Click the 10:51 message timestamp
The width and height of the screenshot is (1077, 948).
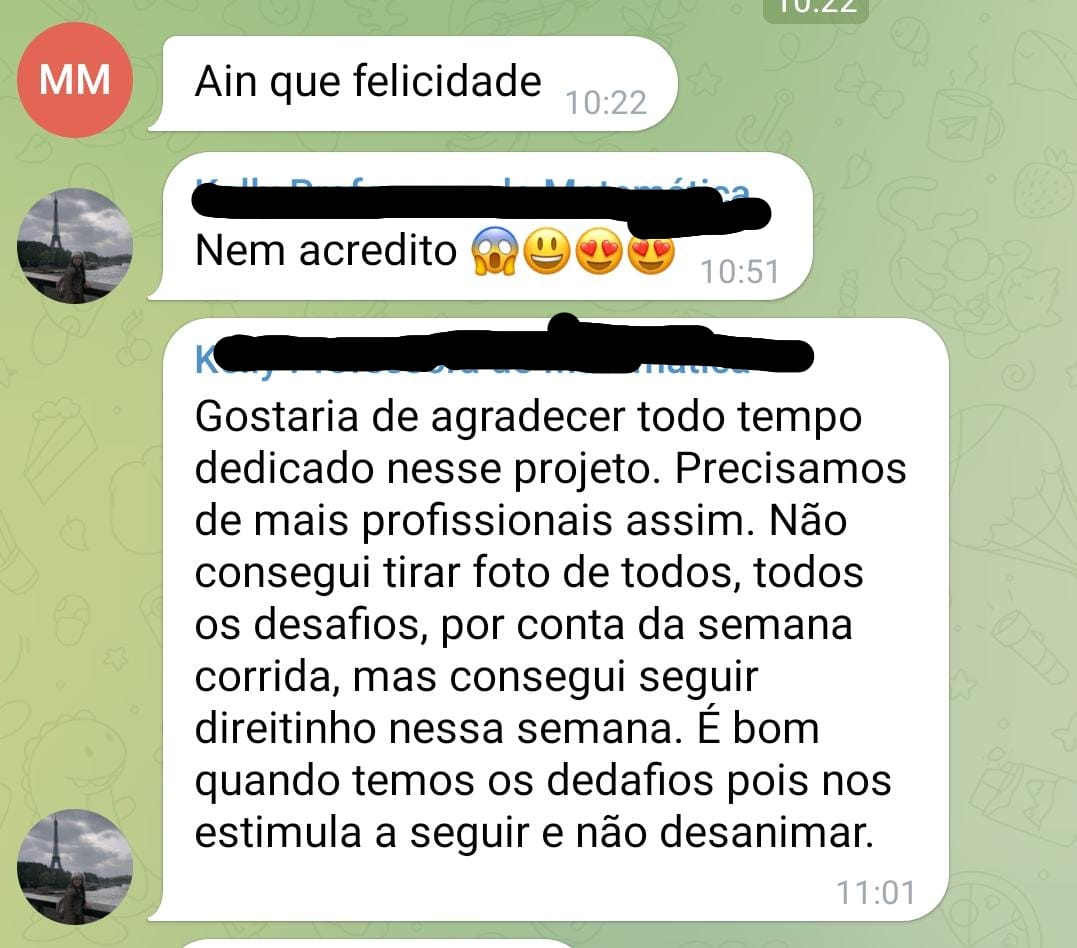[x=740, y=272]
